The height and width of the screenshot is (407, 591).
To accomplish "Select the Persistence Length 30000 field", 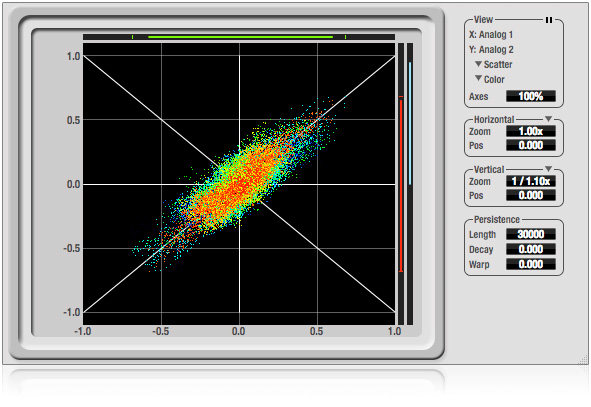I will pos(531,234).
